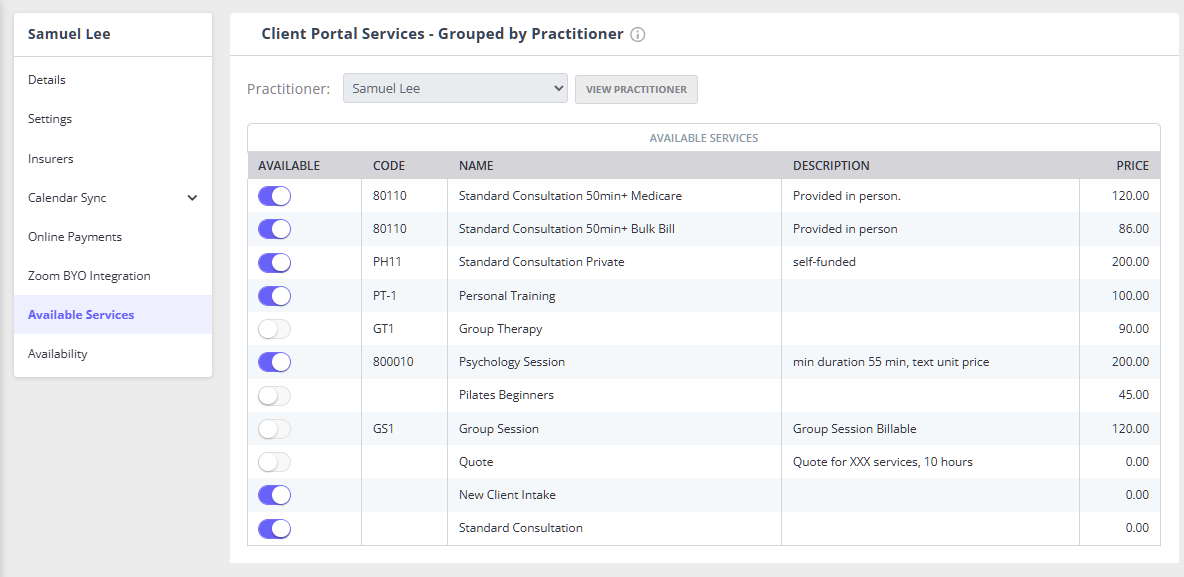
Task: Turn on the Group Session toggle
Action: [274, 428]
